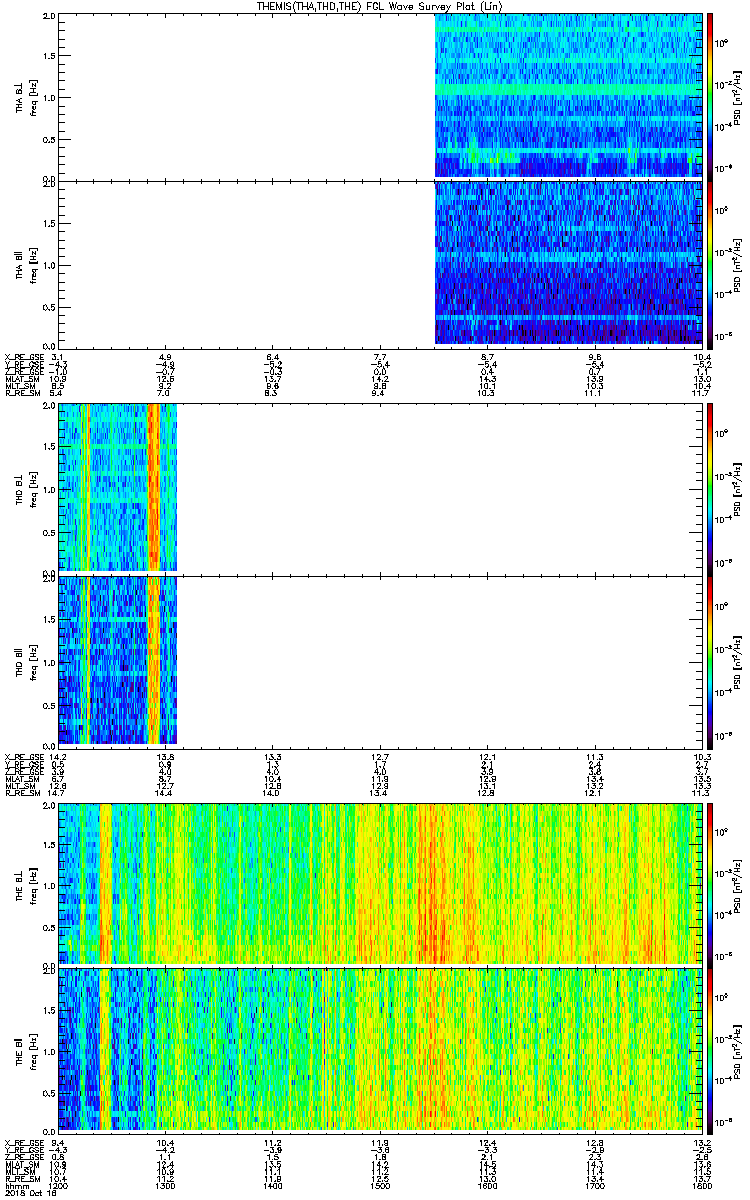Click the 1600 time tick label
Screen dimensions: 750x1200
tap(487, 1184)
